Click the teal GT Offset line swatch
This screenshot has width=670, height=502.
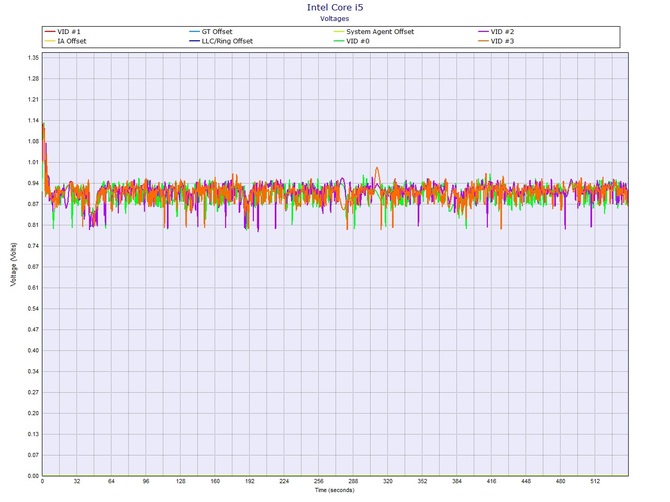(x=194, y=32)
